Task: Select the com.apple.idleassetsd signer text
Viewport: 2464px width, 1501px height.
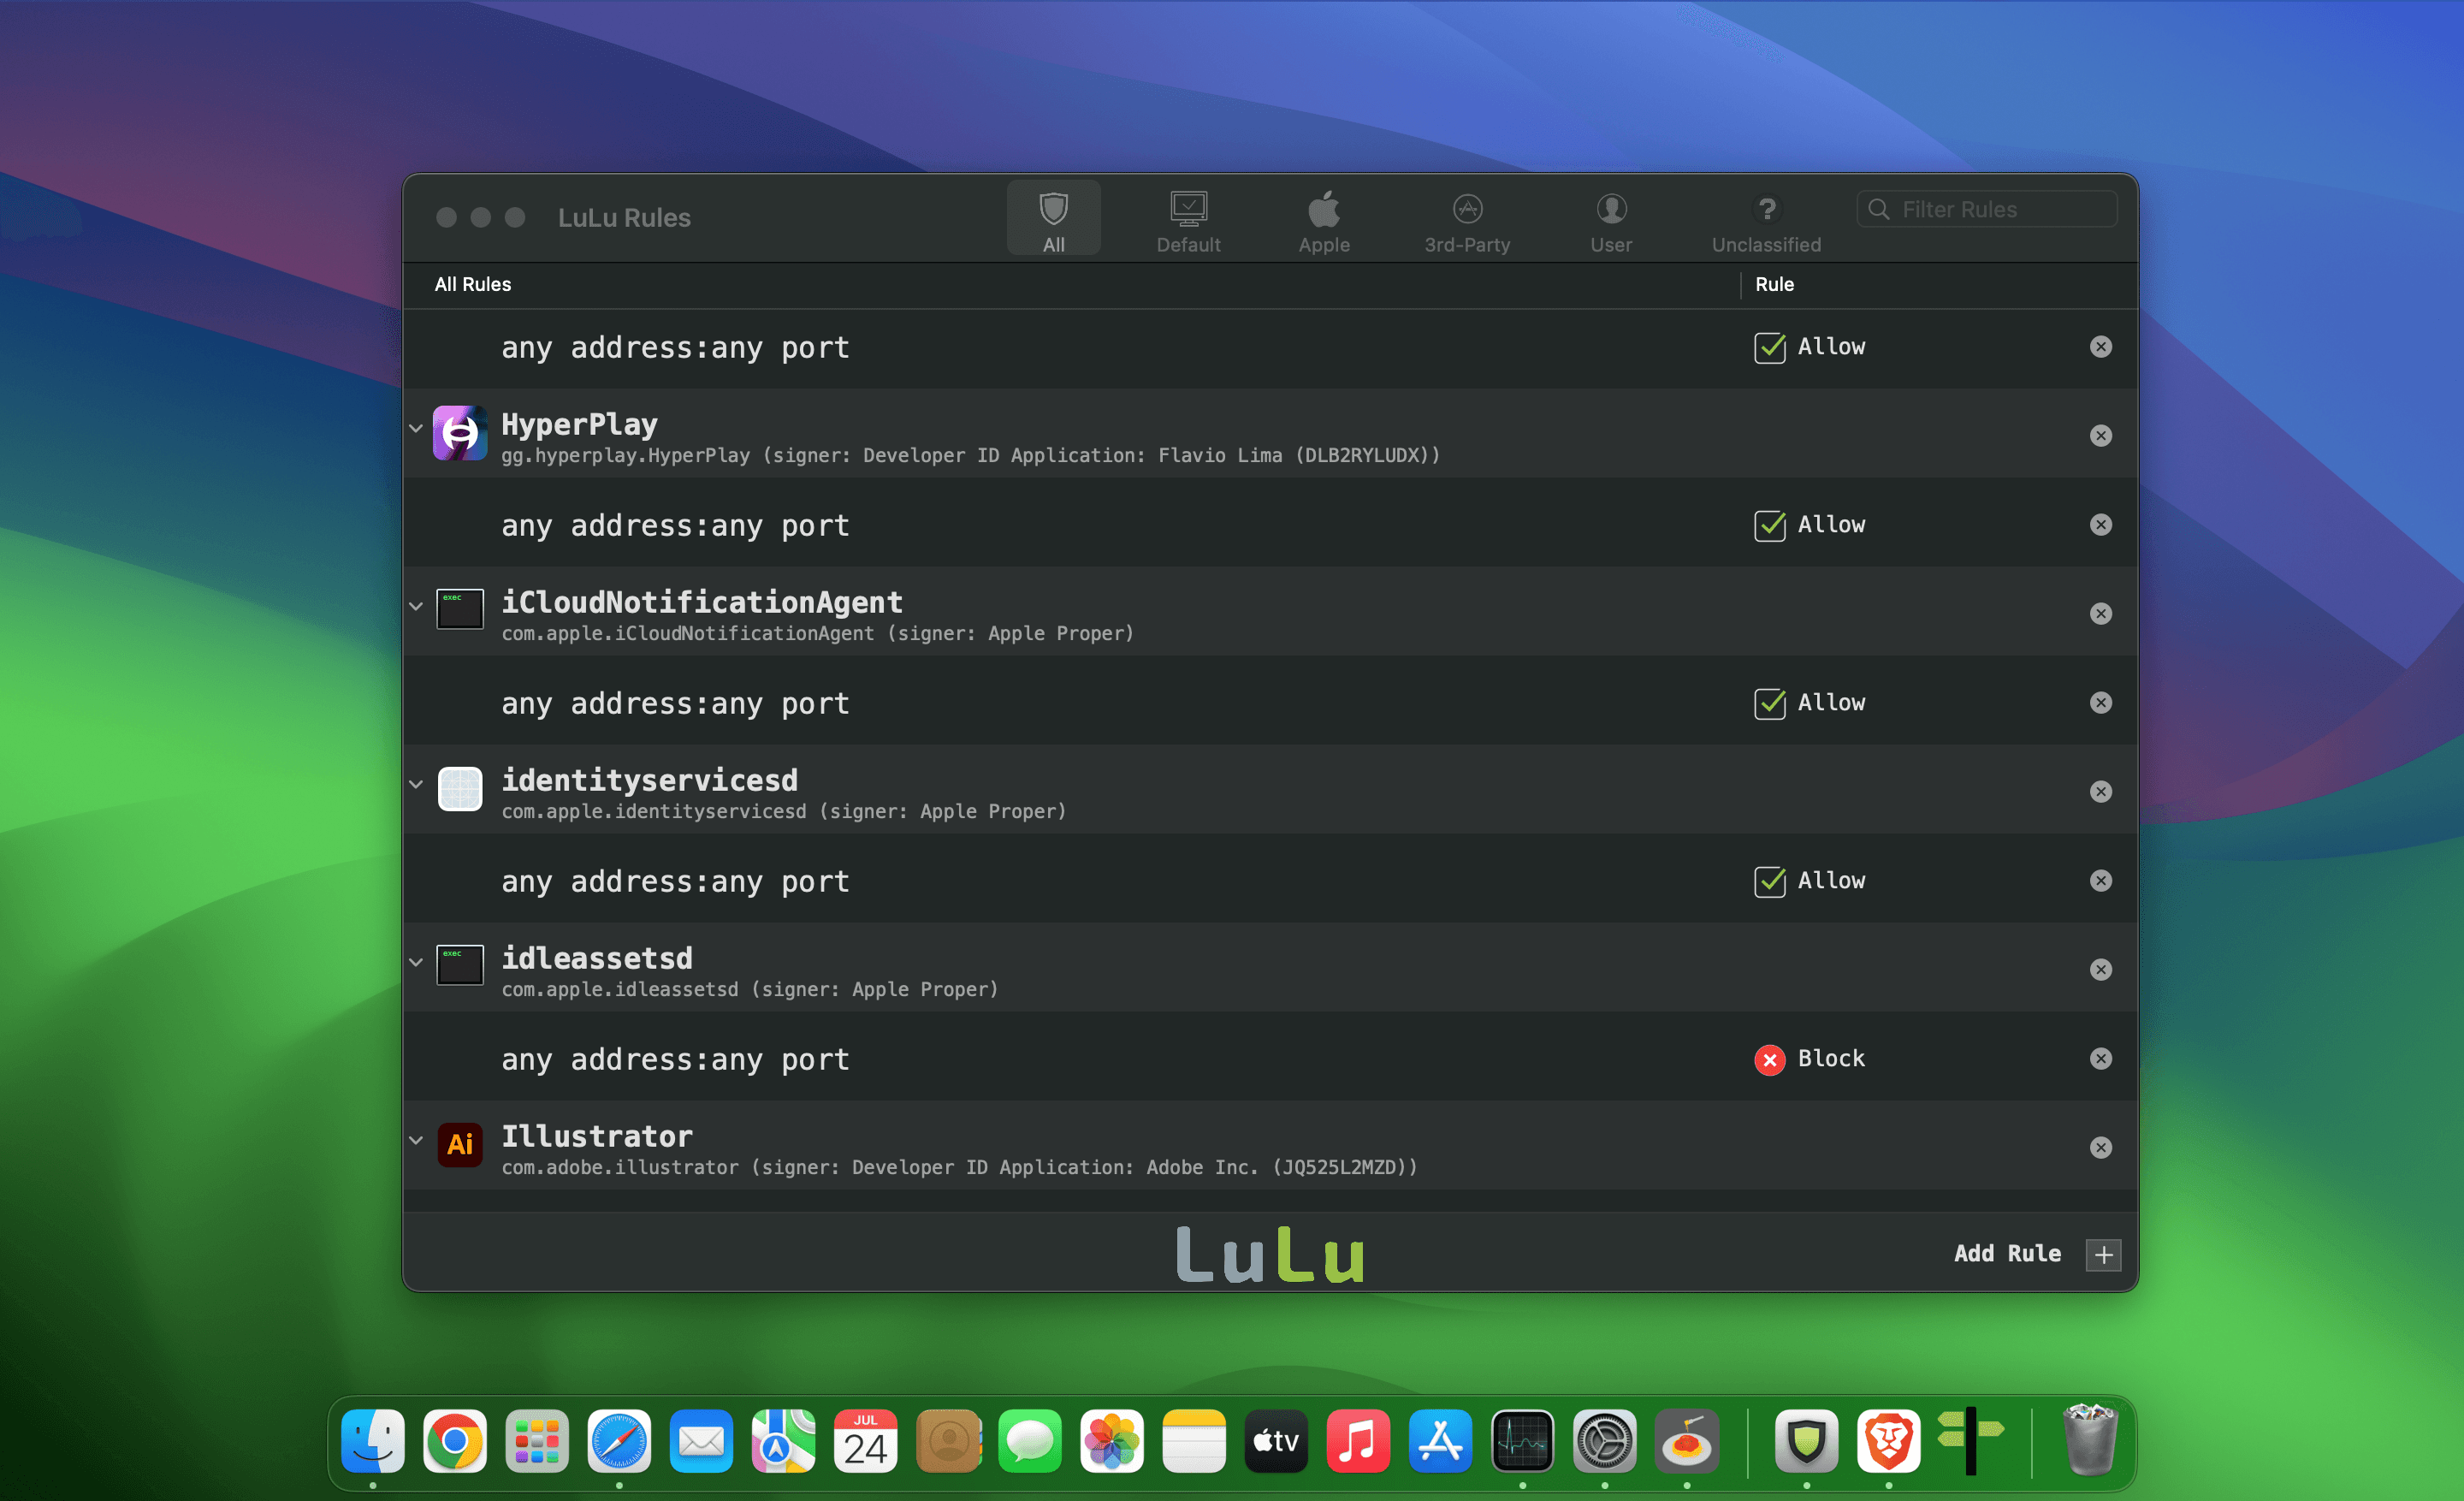Action: [x=749, y=989]
